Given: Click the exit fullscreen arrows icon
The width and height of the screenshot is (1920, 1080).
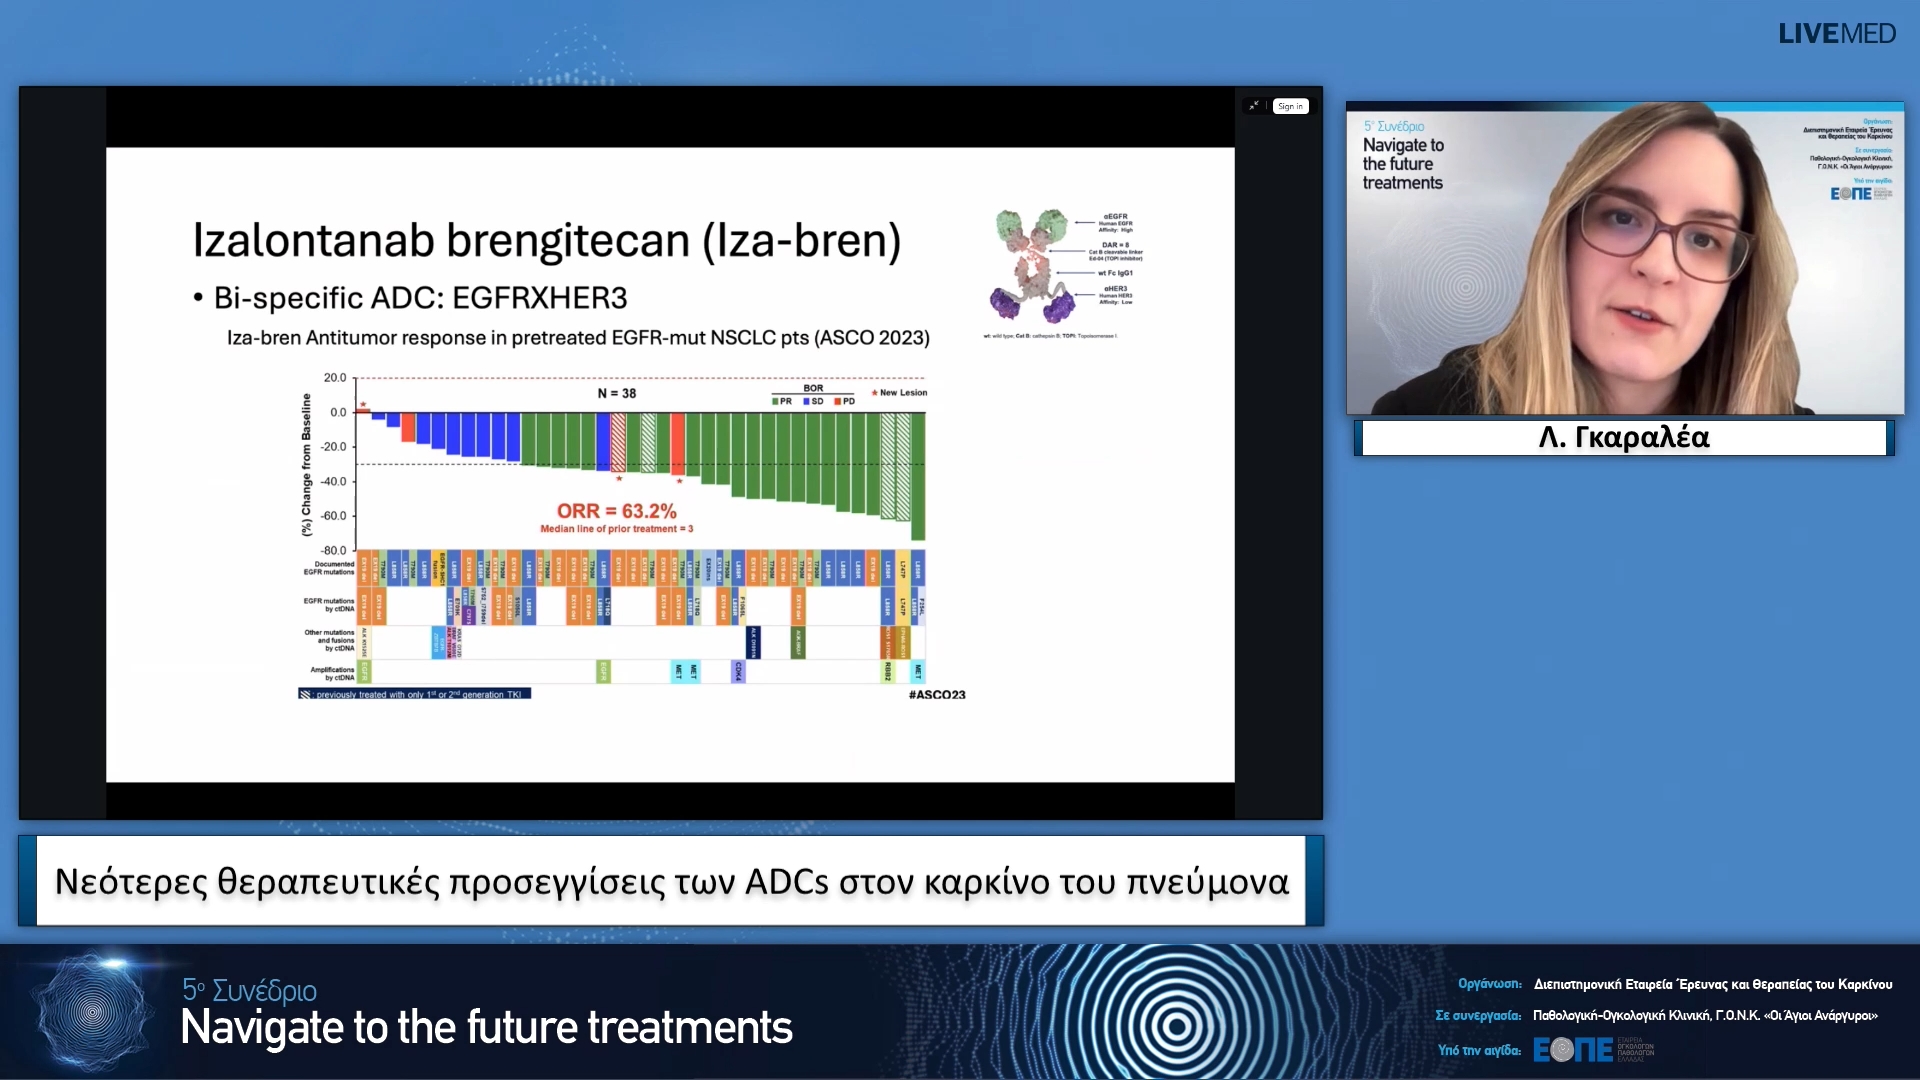Looking at the screenshot, I should (x=1254, y=106).
